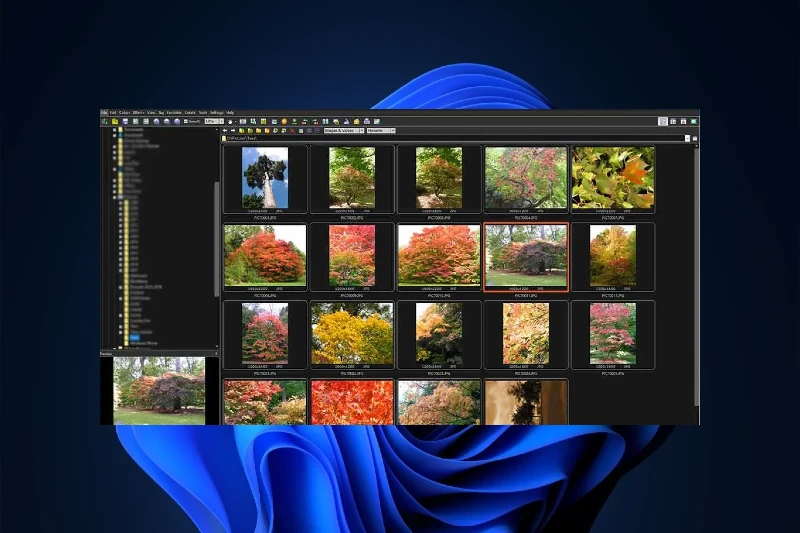800x533 pixels.
Task: Select the tall tree against blue sky thumbnail
Action: 265,178
